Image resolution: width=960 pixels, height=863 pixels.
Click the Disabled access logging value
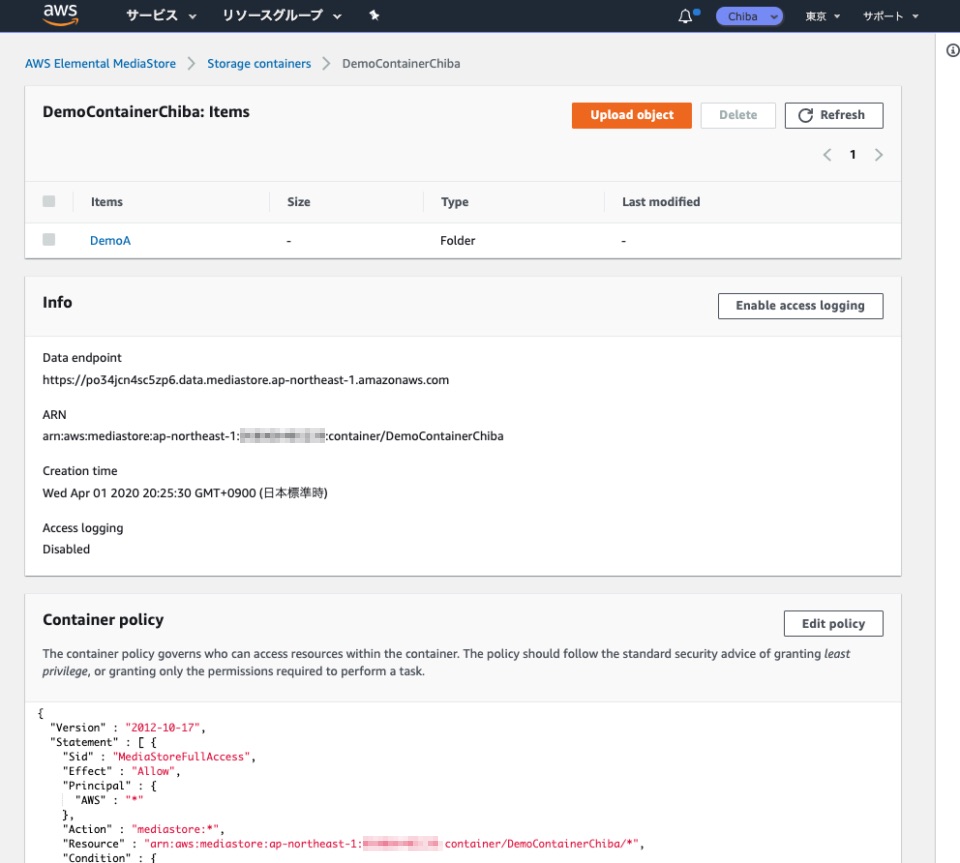[x=66, y=549]
